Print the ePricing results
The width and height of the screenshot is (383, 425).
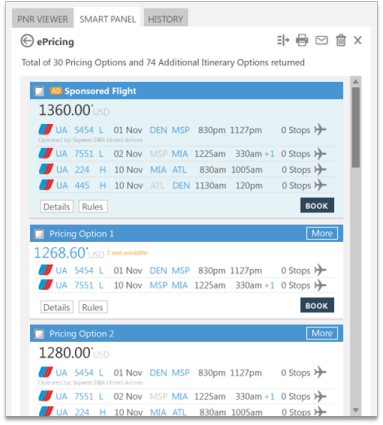302,40
